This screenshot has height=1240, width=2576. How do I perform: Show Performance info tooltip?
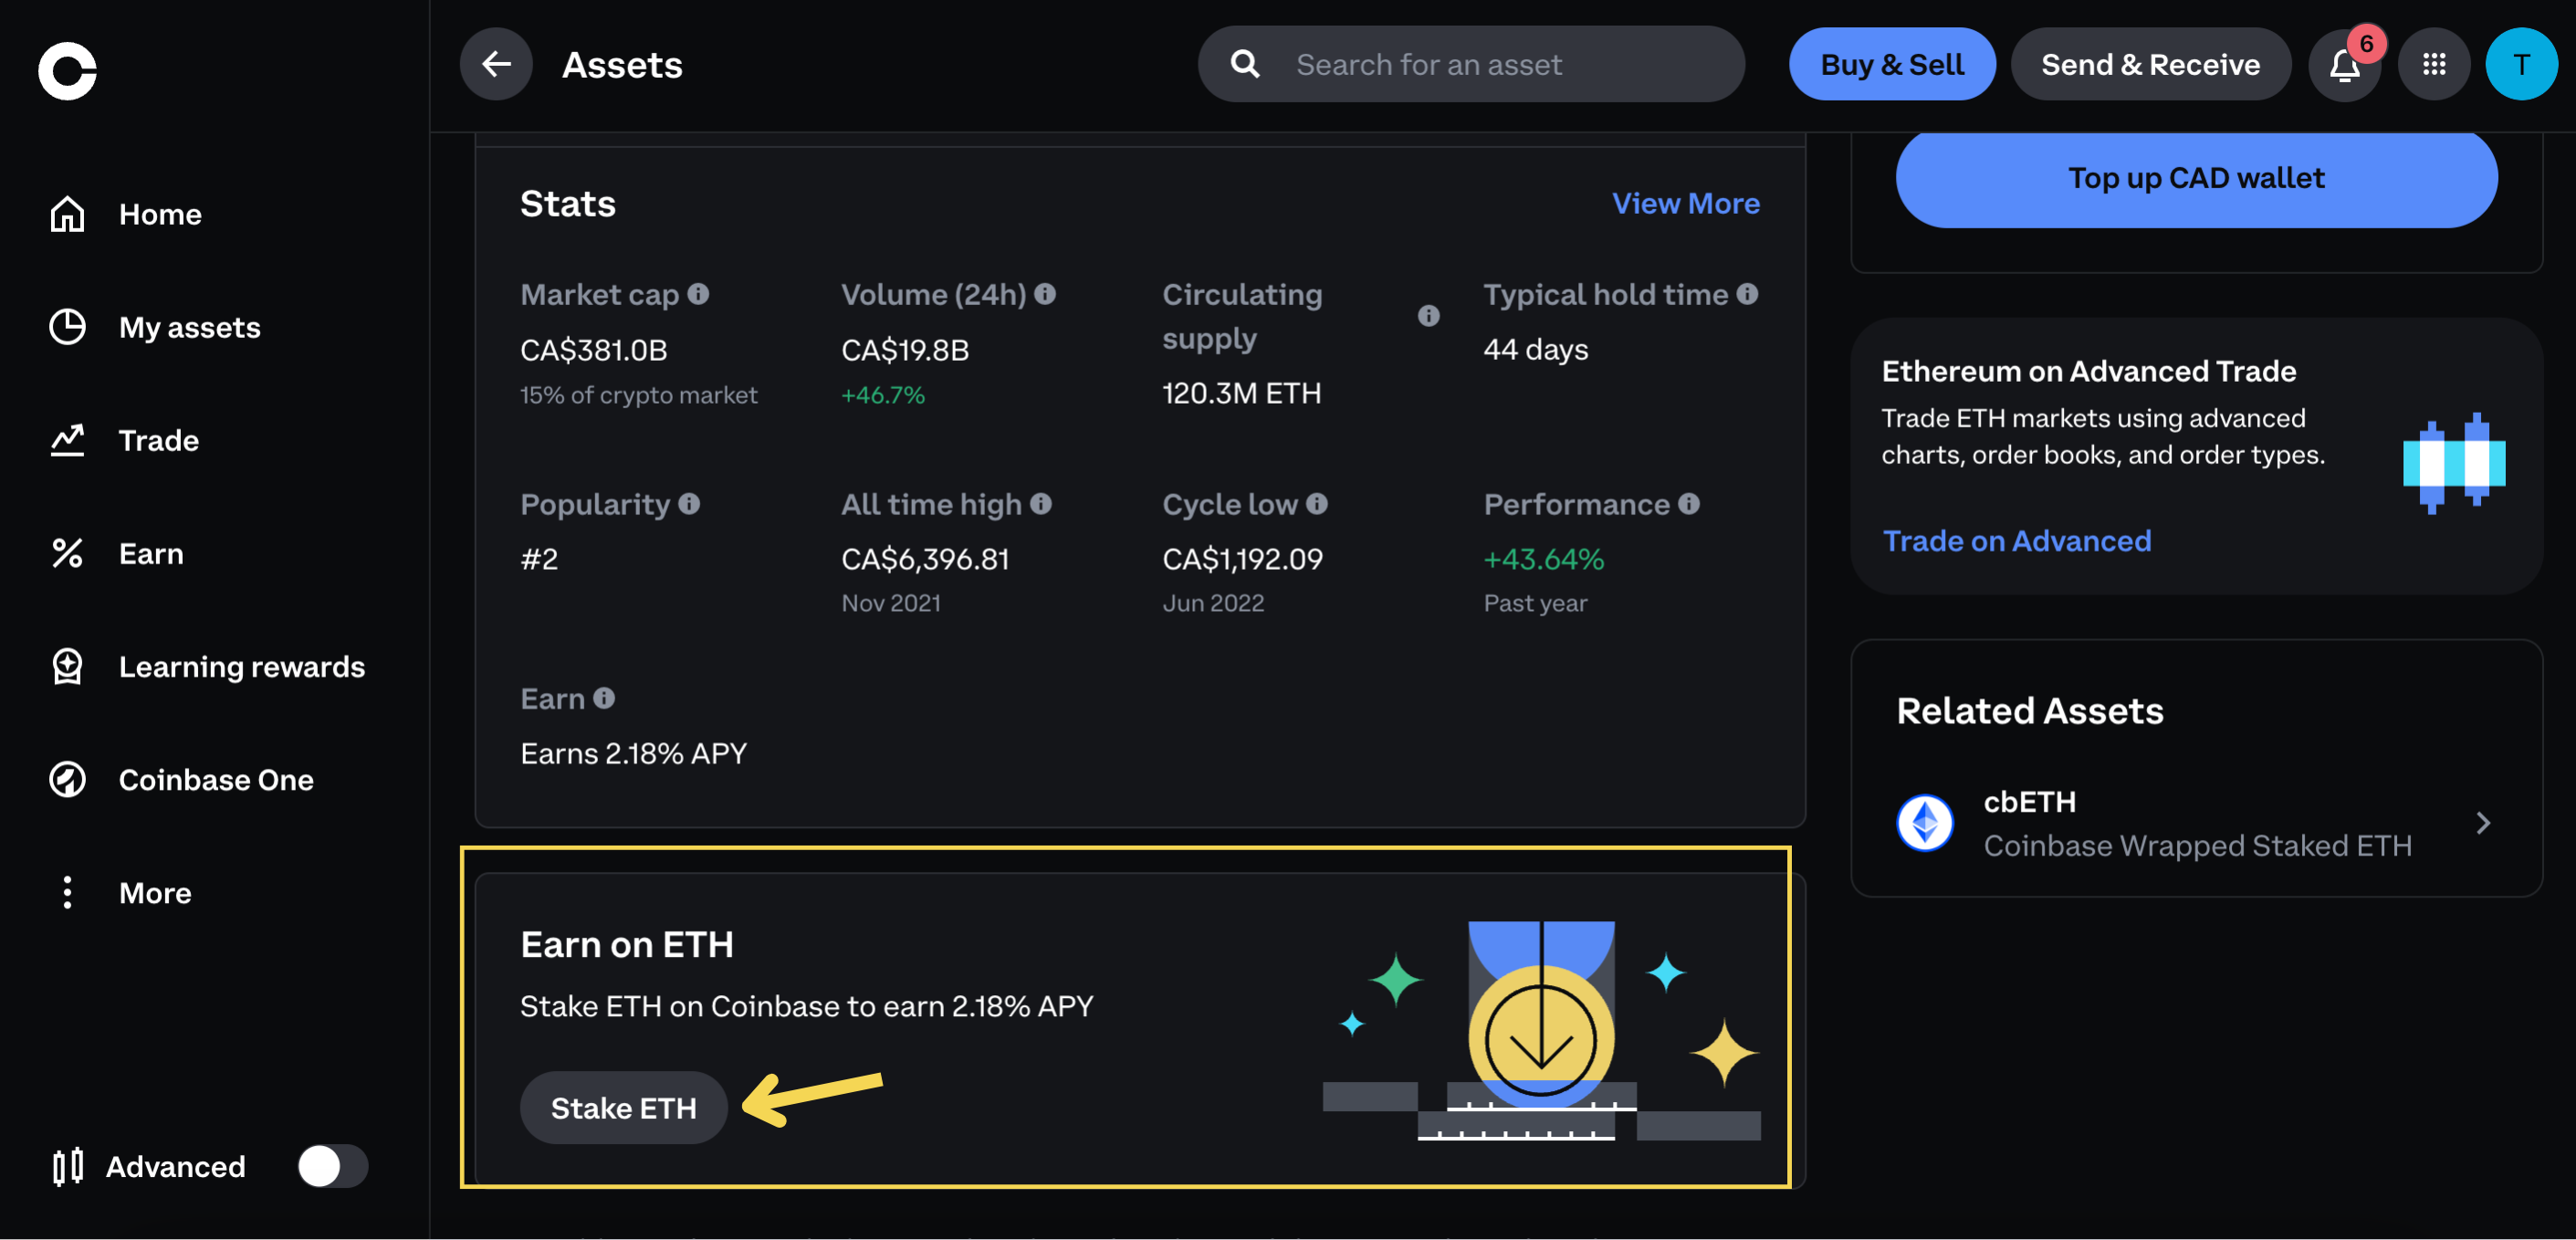pos(1689,503)
